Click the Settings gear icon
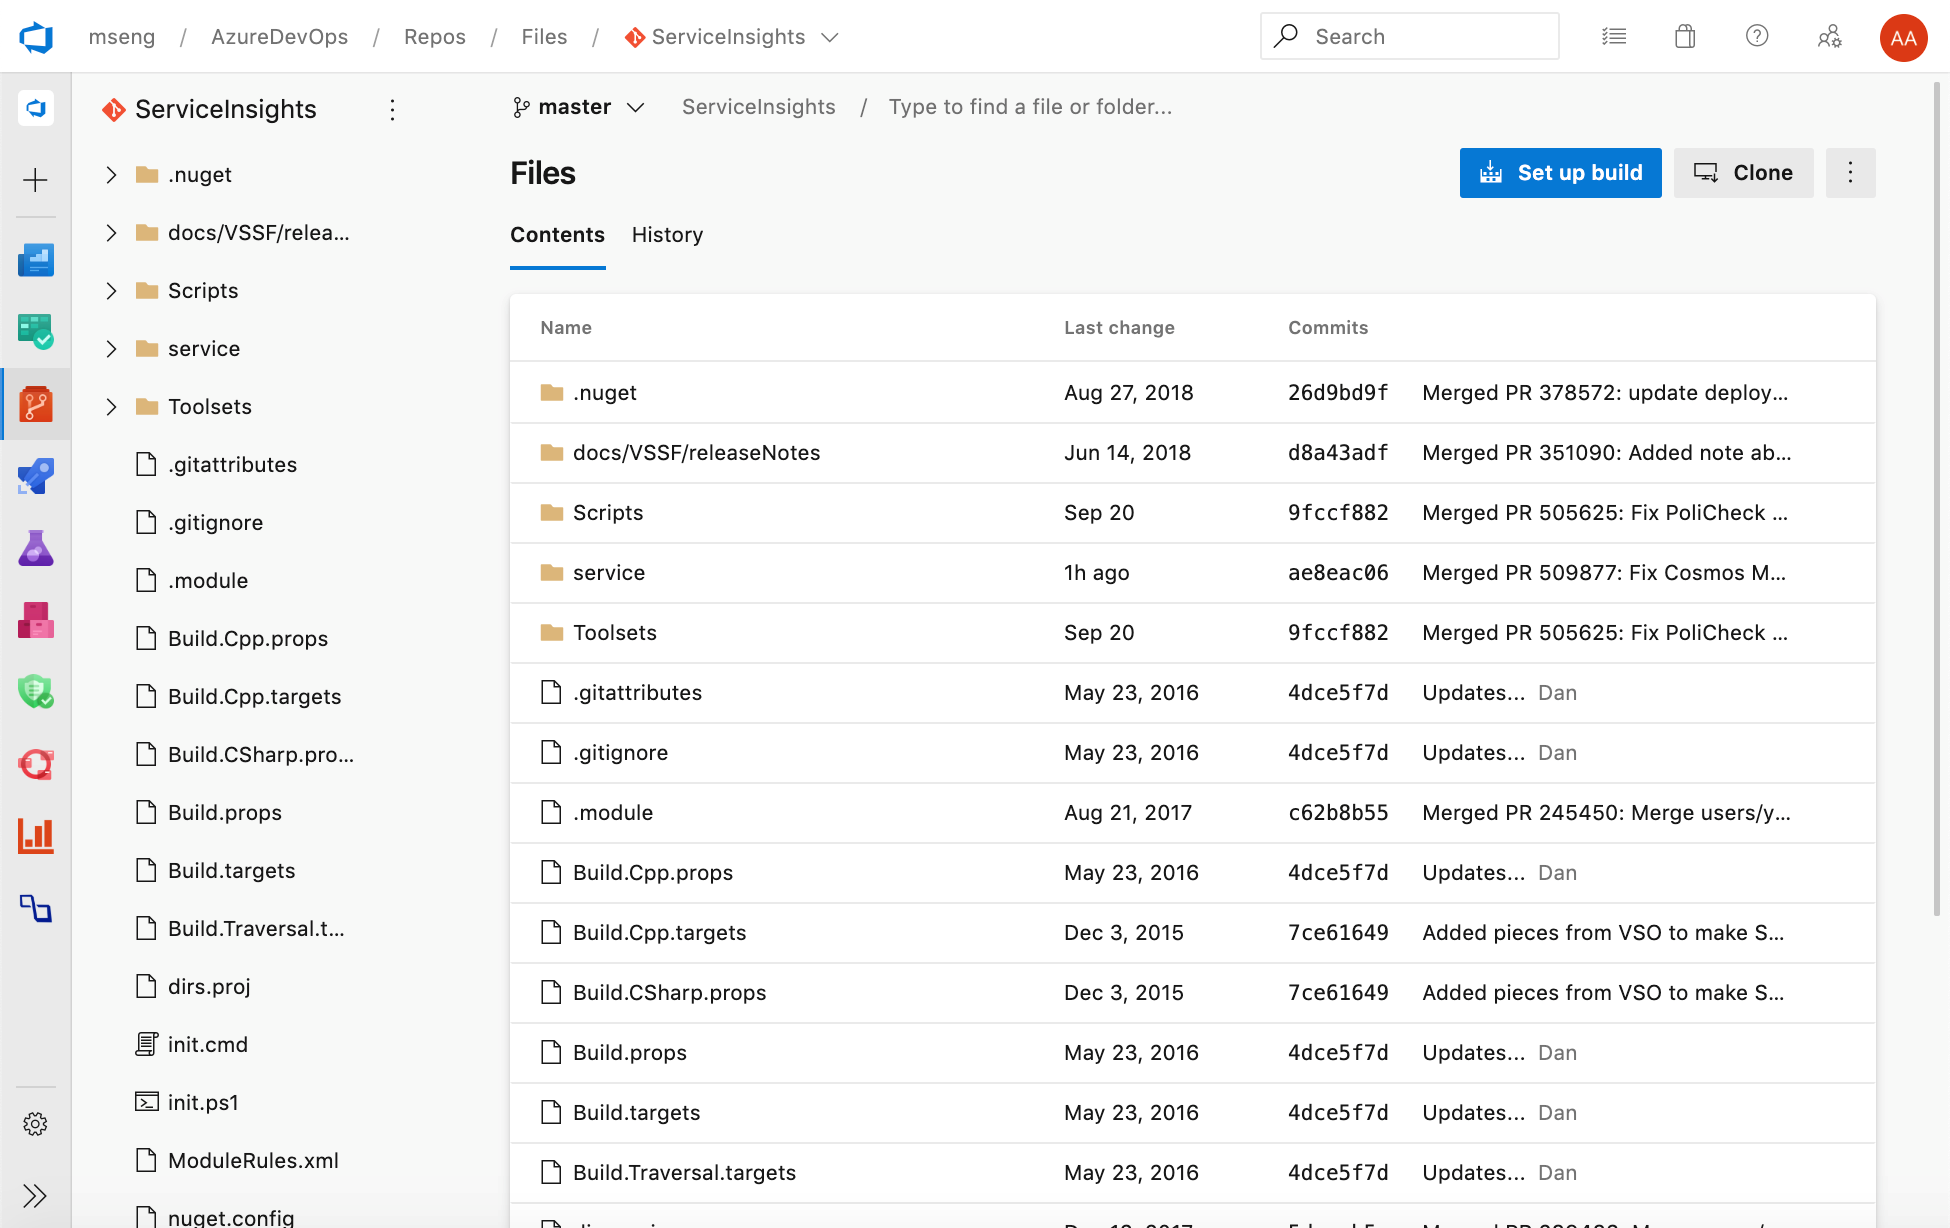Viewport: 1950px width, 1228px height. [x=35, y=1123]
